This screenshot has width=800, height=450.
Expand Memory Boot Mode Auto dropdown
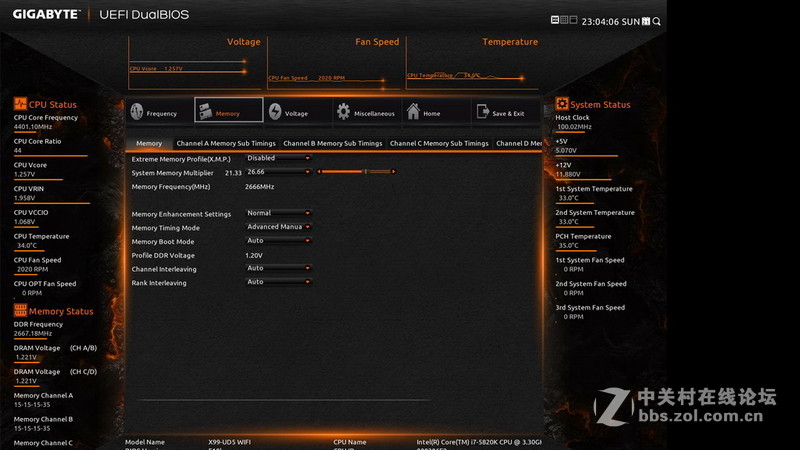pyautogui.click(x=279, y=241)
